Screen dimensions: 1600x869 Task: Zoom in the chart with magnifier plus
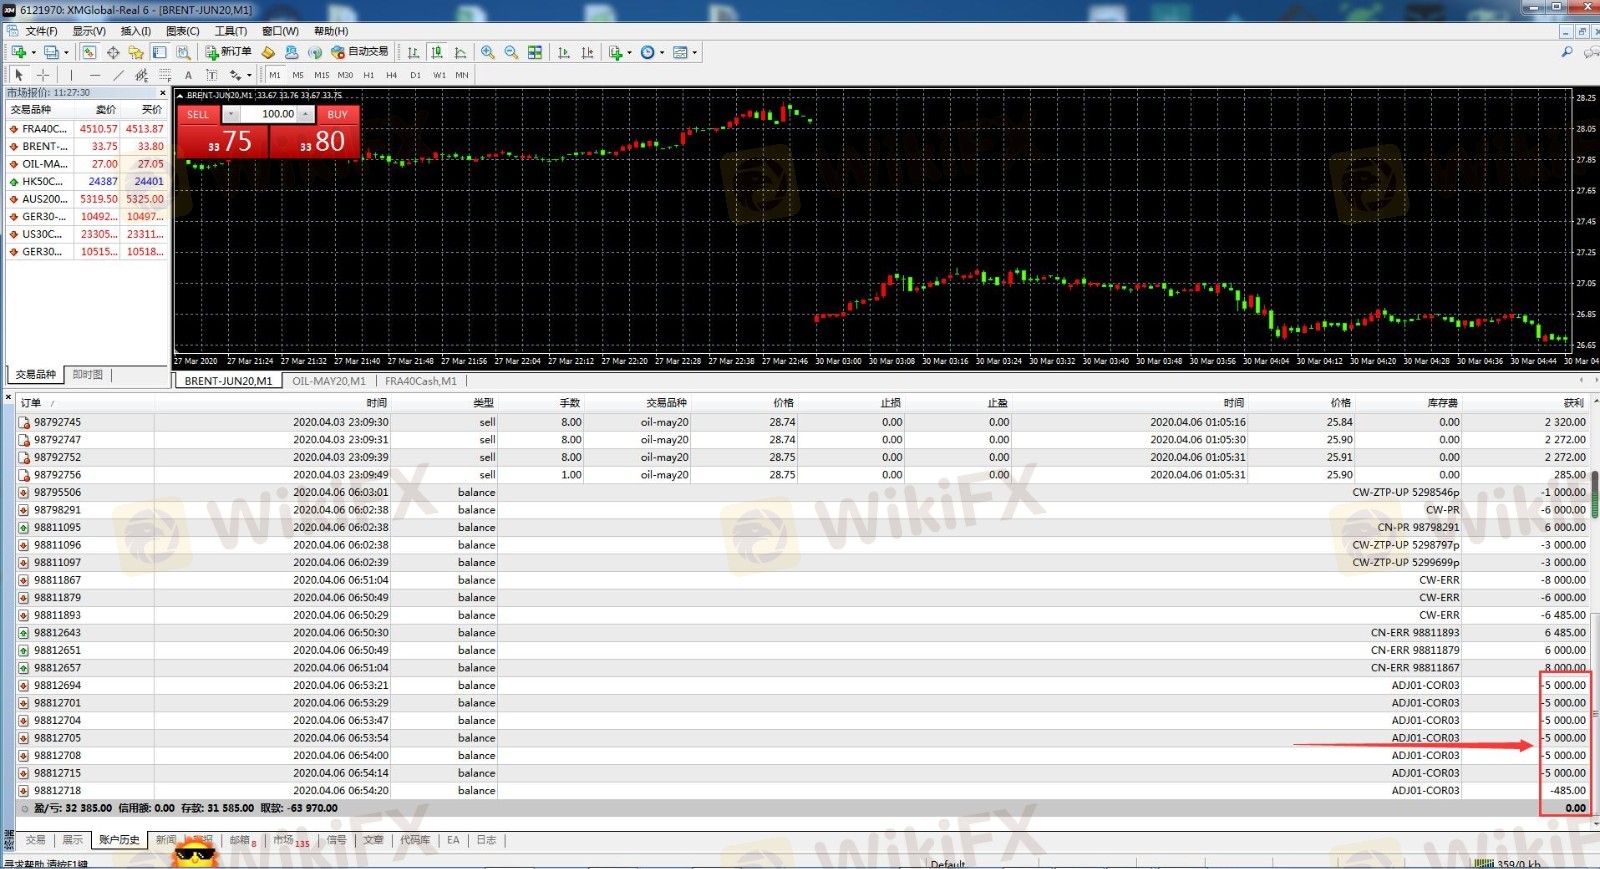487,52
